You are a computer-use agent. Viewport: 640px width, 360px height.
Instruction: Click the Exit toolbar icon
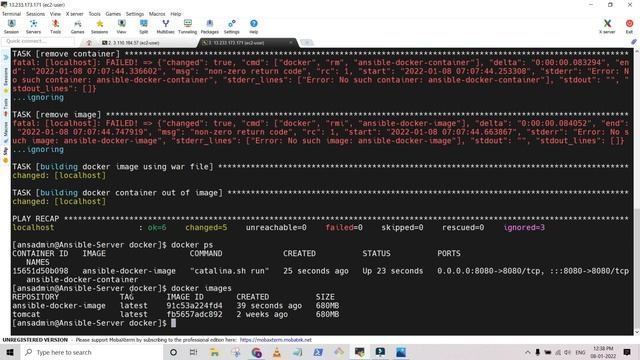629,27
